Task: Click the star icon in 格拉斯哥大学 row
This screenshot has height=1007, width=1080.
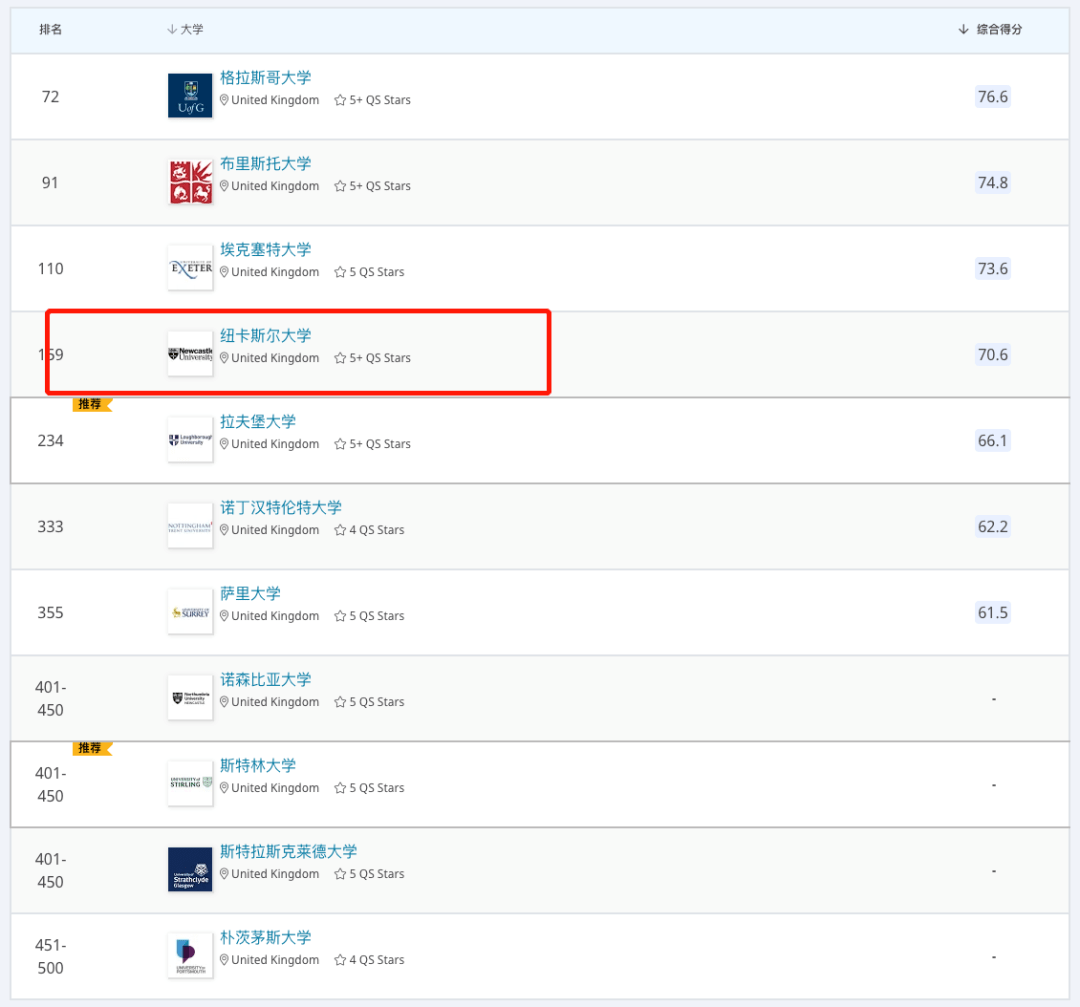Action: [340, 101]
